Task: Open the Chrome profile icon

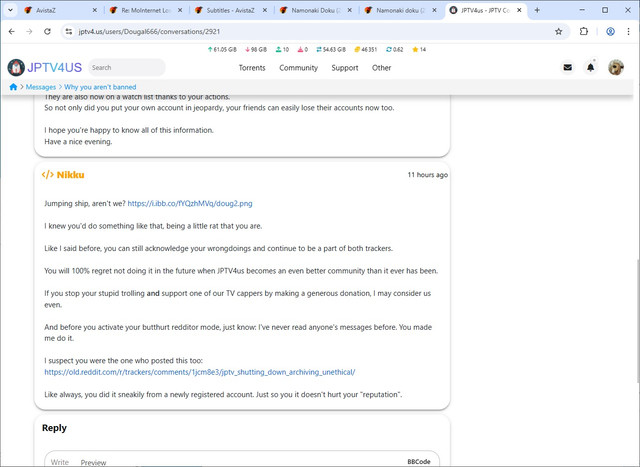Action: (610, 31)
